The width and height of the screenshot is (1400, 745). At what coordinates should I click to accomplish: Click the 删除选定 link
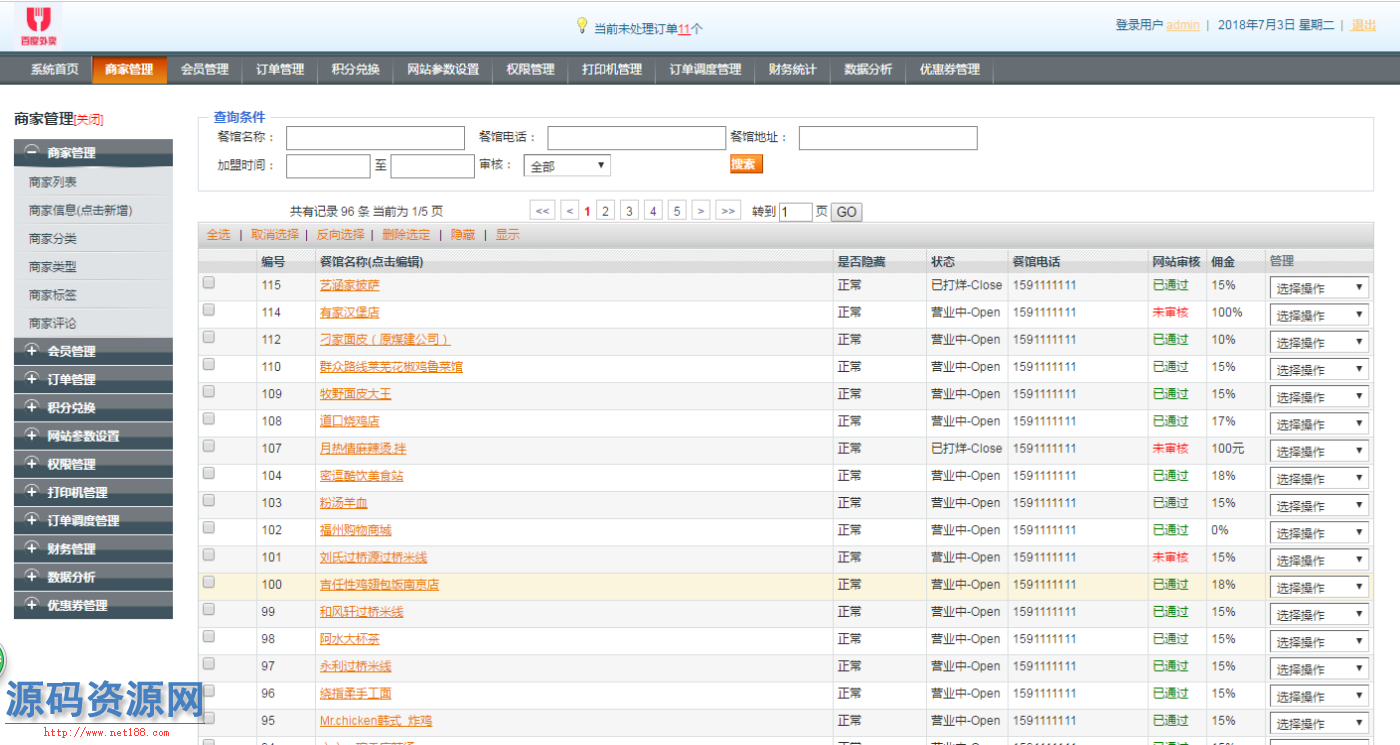406,235
